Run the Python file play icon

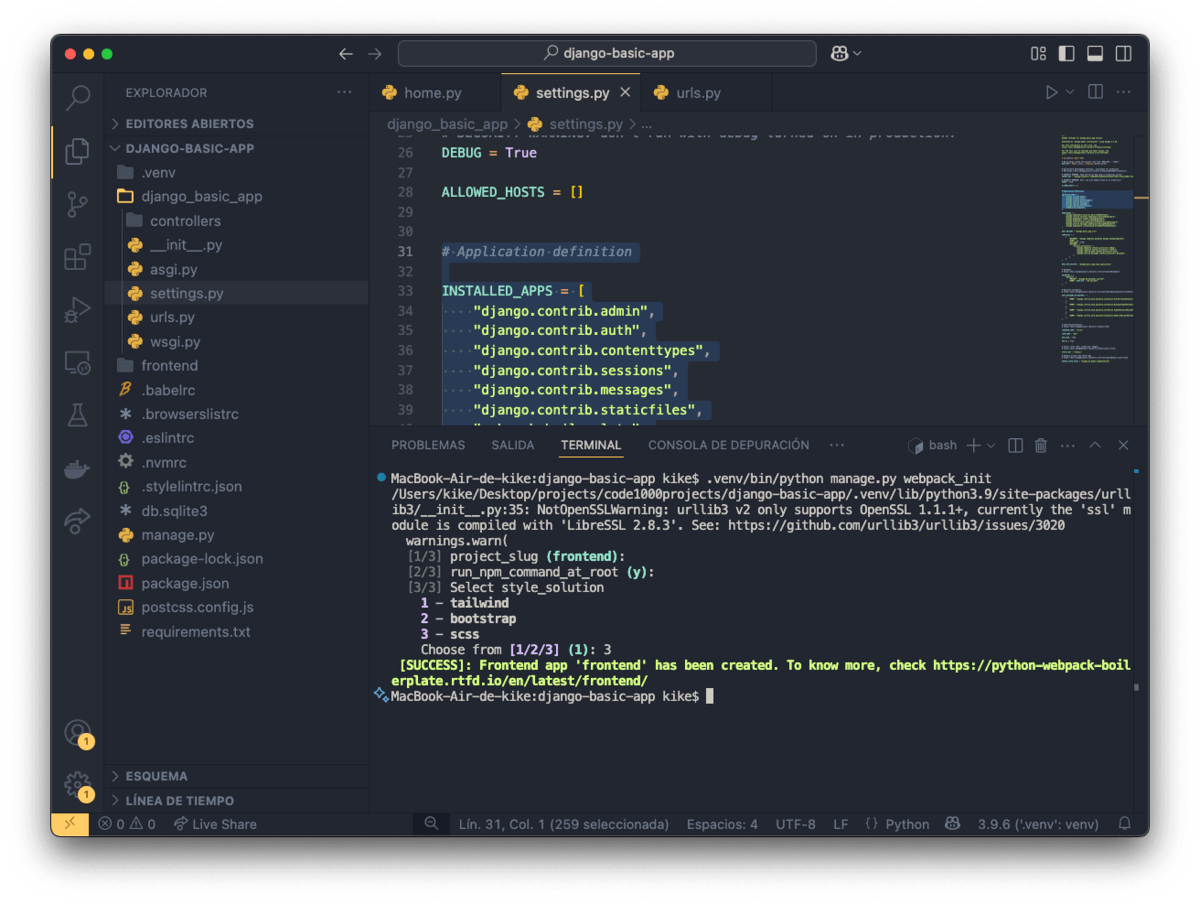1051,92
